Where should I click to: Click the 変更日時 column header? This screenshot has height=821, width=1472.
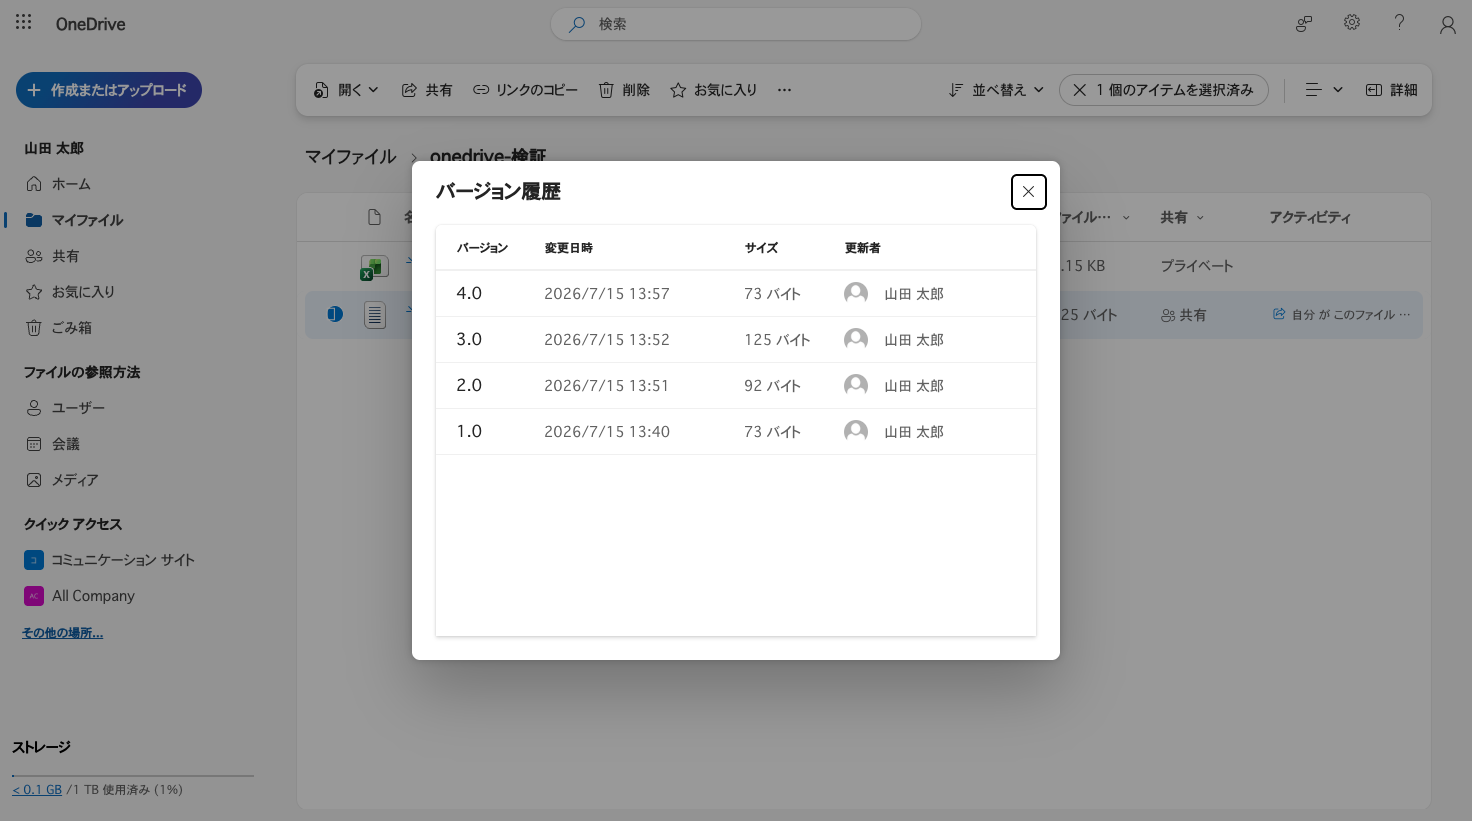click(568, 248)
